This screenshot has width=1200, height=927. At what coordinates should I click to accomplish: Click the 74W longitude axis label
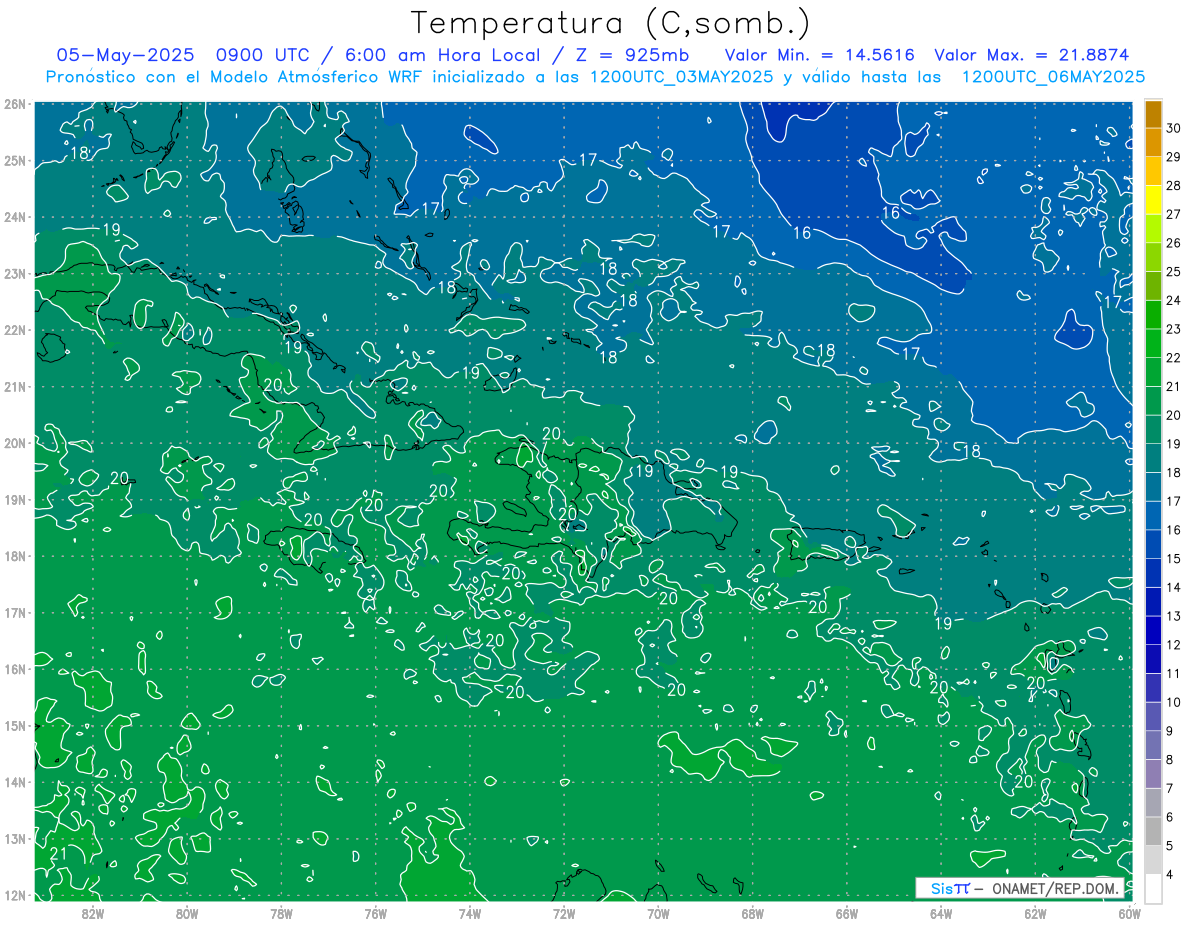[470, 913]
